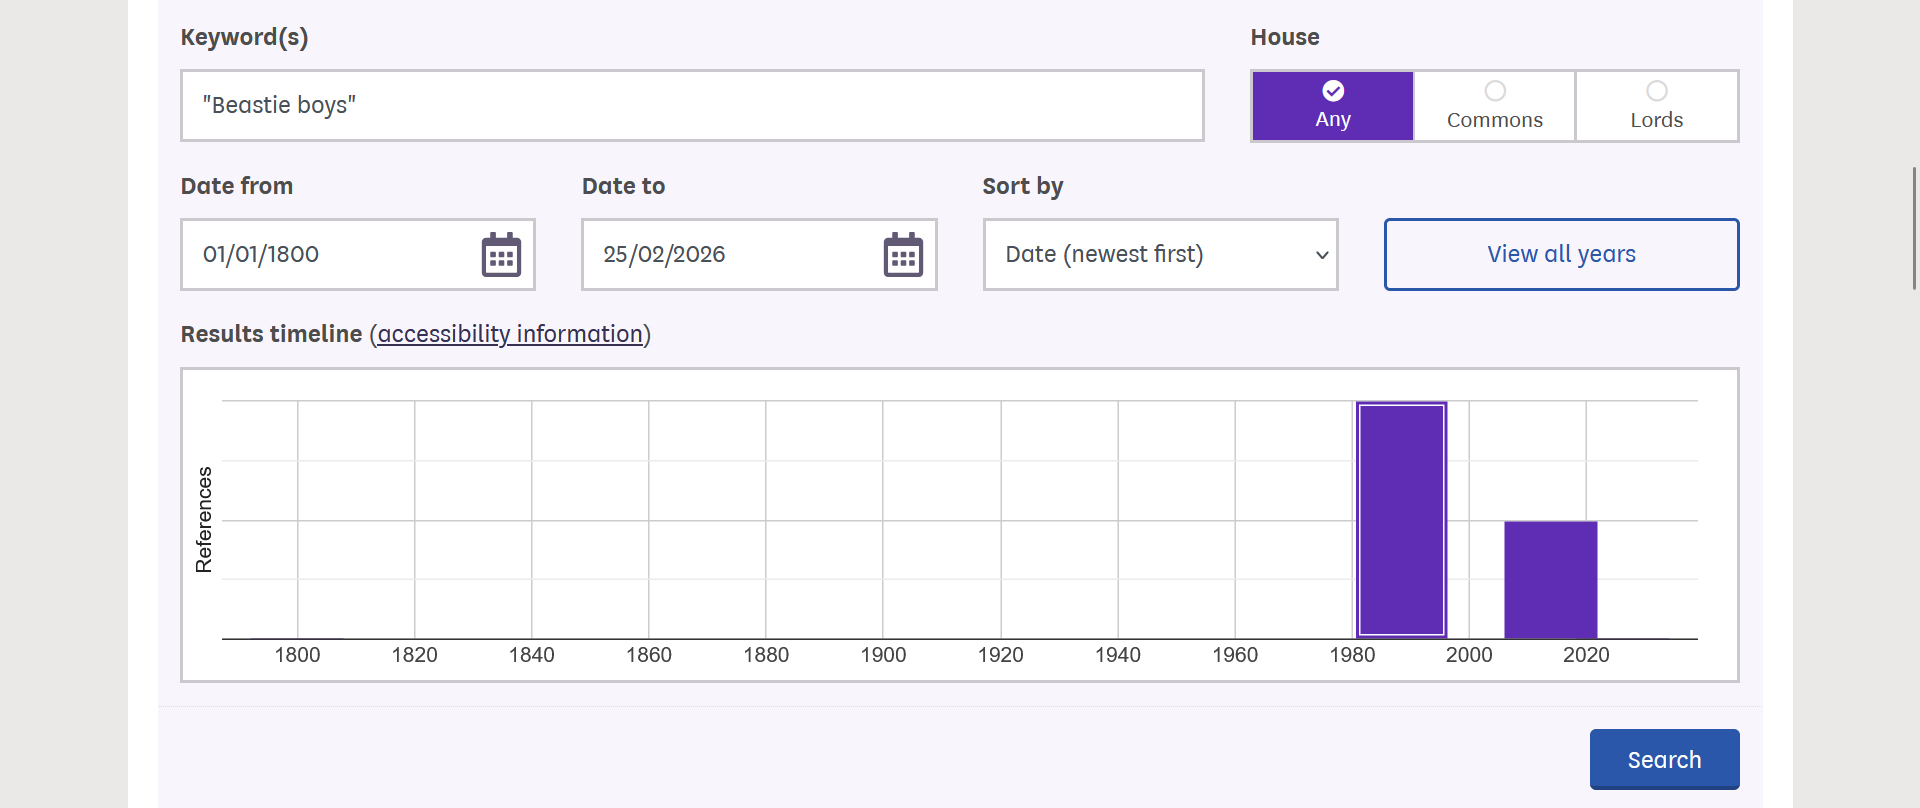Viewport: 1920px width, 808px height.
Task: Click the Date to text field
Action: 730,255
